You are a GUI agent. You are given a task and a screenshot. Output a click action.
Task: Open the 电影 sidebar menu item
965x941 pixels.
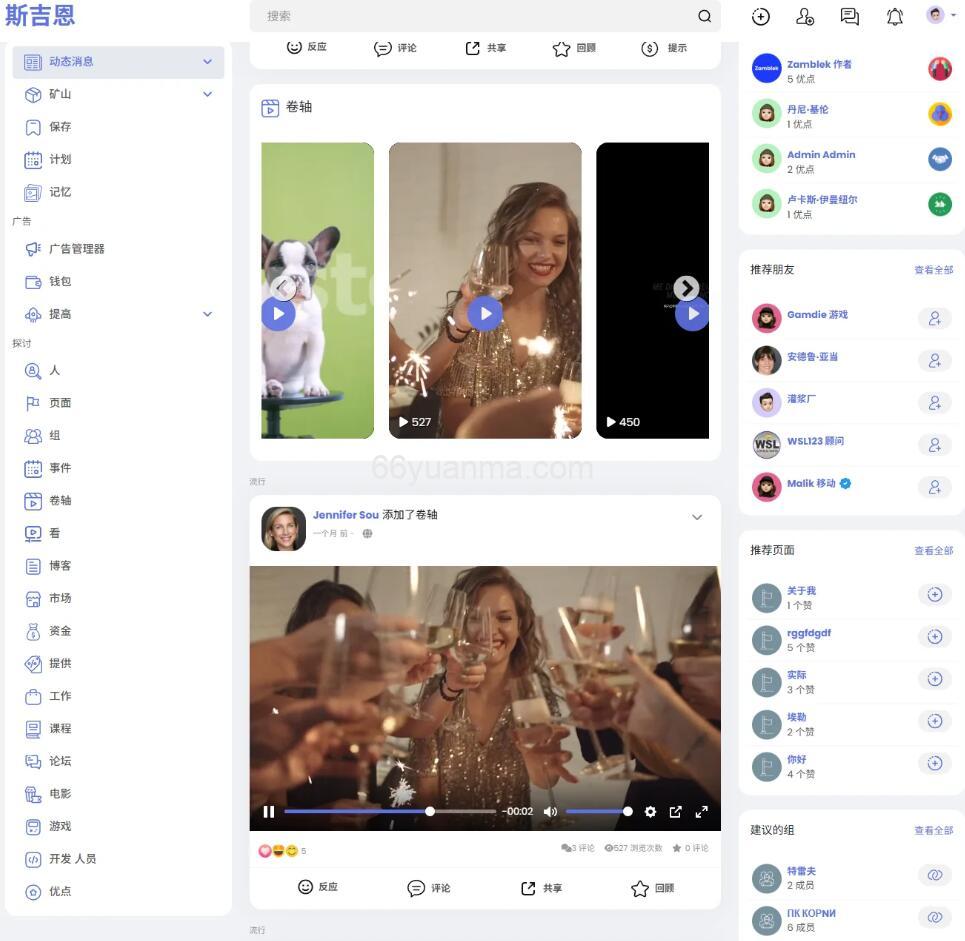pos(58,793)
